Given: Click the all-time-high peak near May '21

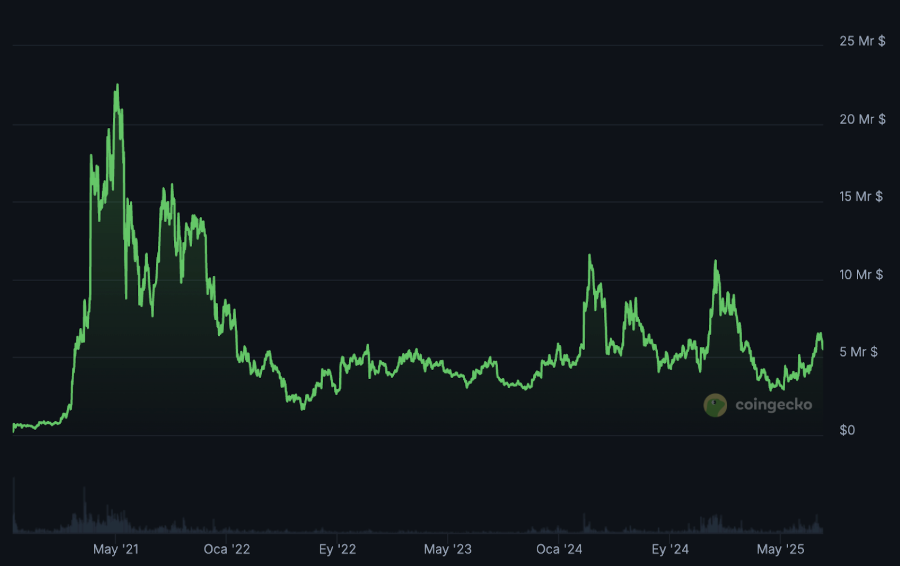Looking at the screenshot, I should 117,85.
